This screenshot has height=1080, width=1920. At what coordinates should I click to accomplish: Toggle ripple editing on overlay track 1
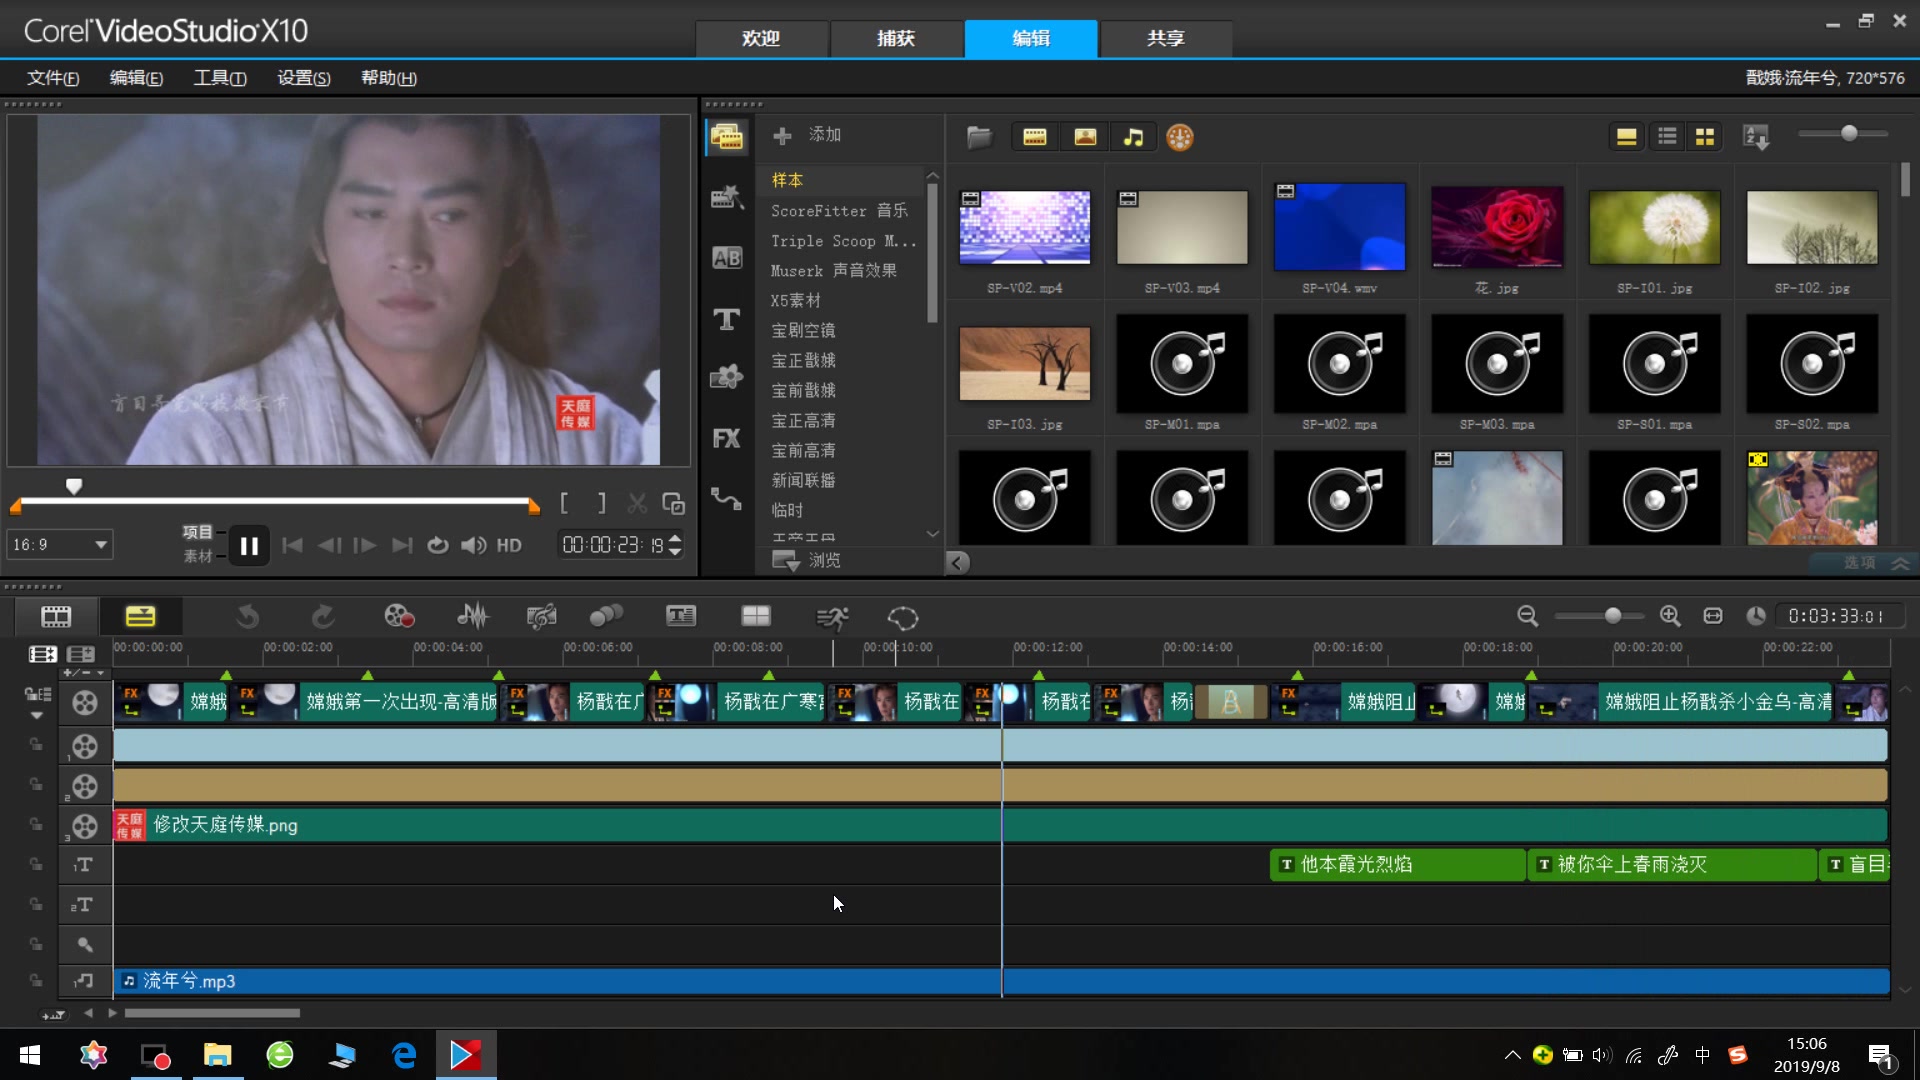pos(36,744)
